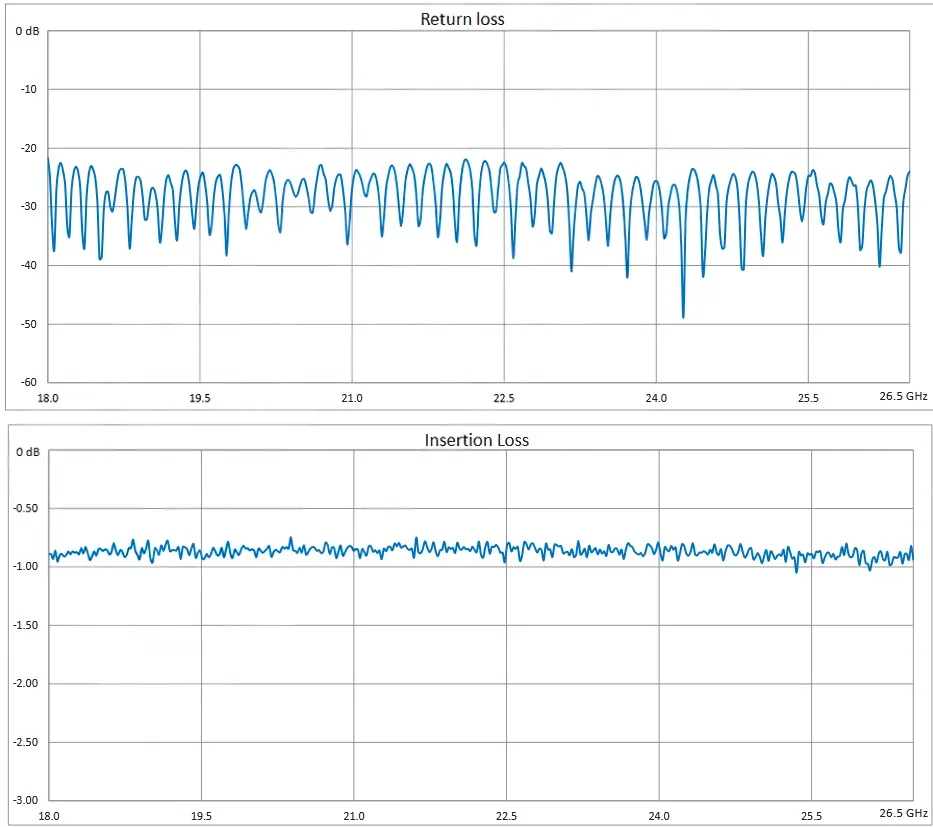Click the -3.00 y-axis label

pyautogui.click(x=26, y=800)
